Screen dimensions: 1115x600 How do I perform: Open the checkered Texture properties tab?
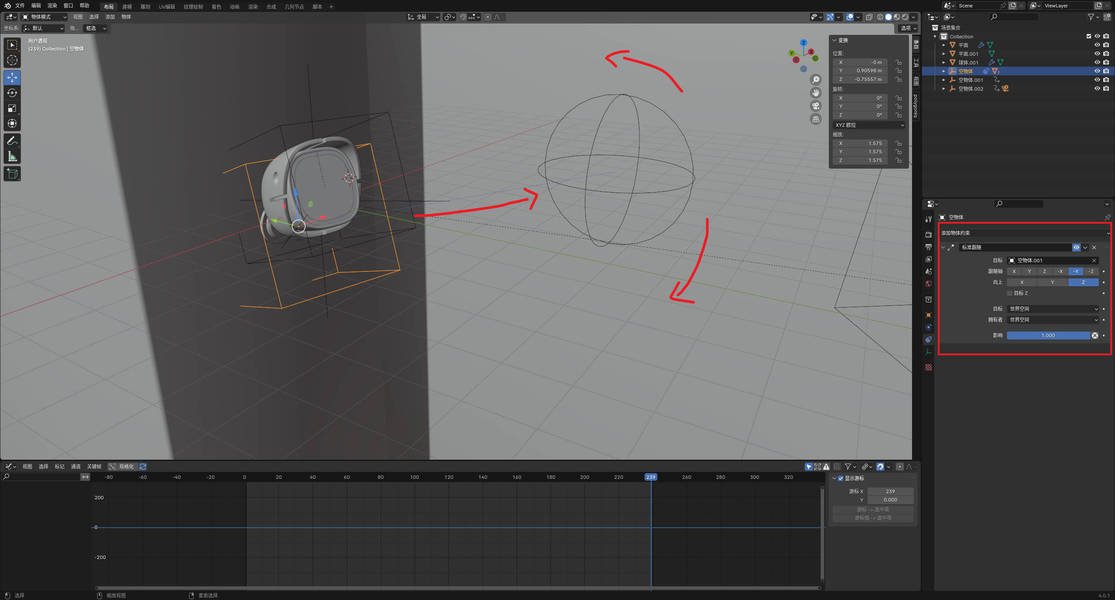click(x=928, y=367)
